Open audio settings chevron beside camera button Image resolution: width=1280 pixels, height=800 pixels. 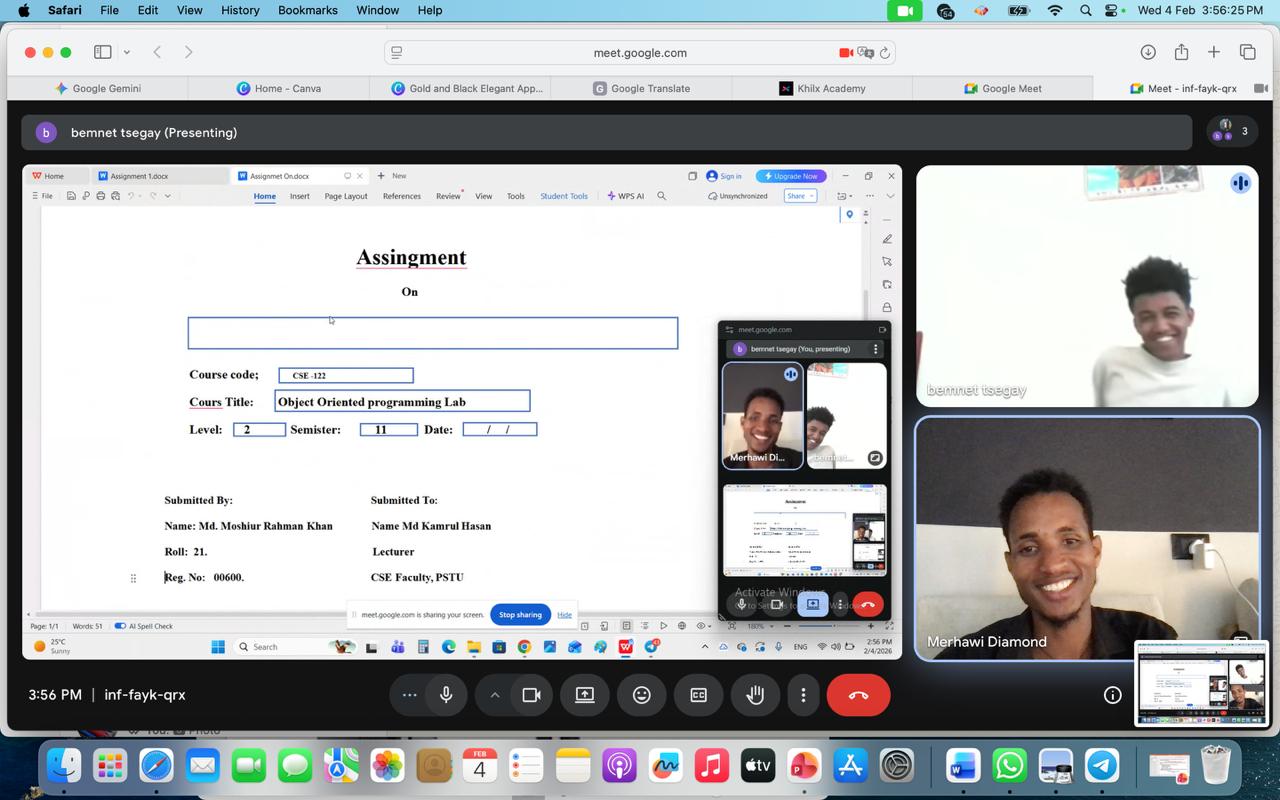click(494, 695)
